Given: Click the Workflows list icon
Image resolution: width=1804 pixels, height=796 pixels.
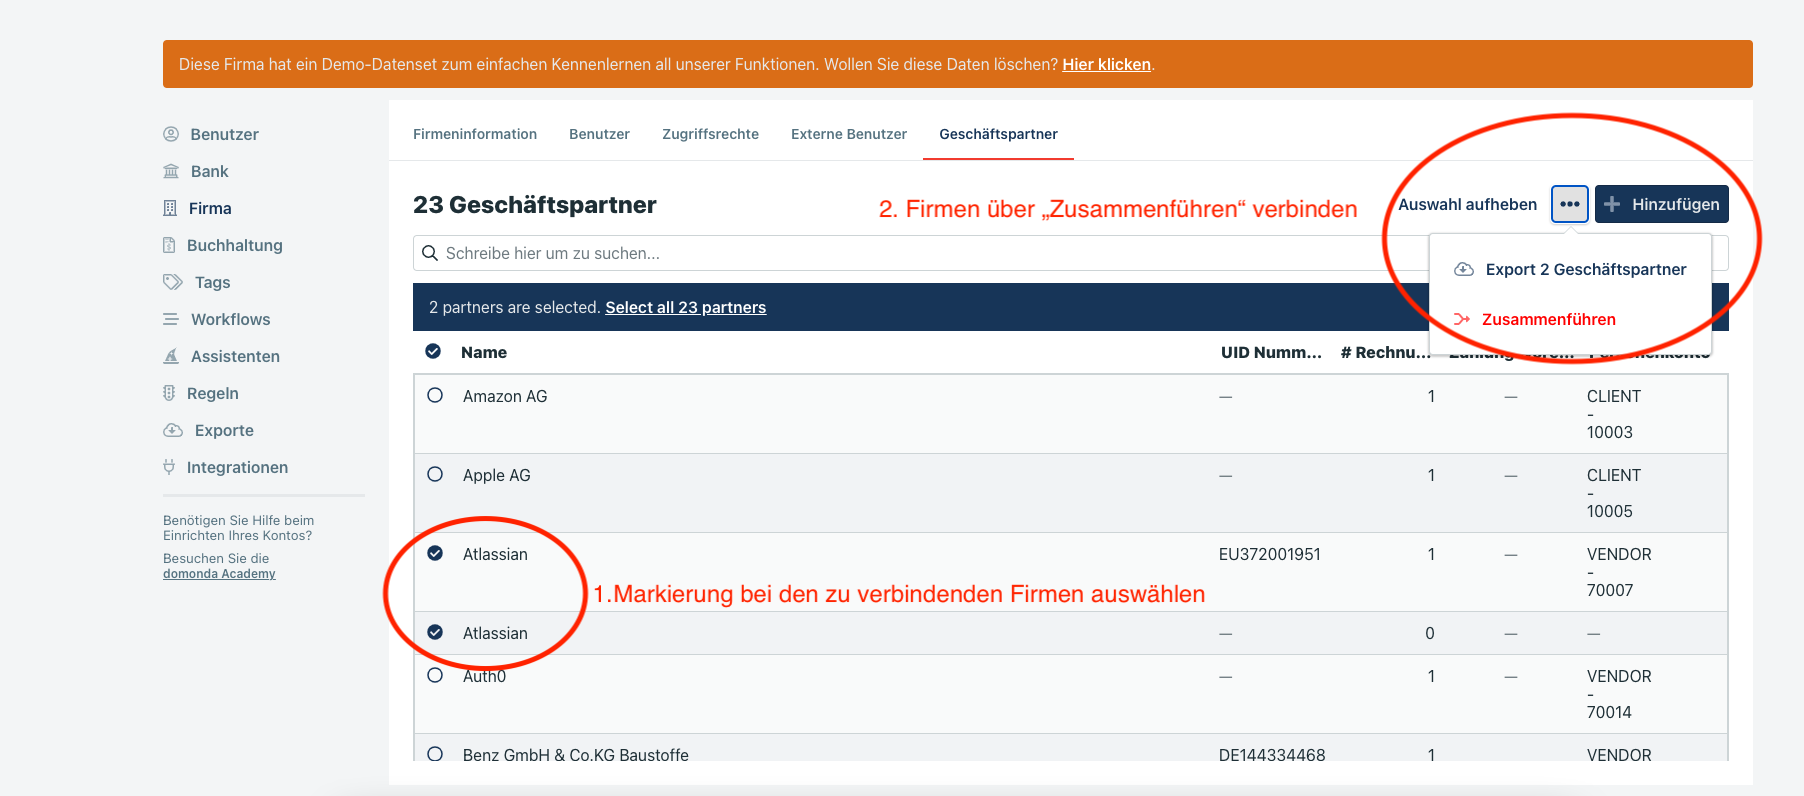Looking at the screenshot, I should (171, 319).
